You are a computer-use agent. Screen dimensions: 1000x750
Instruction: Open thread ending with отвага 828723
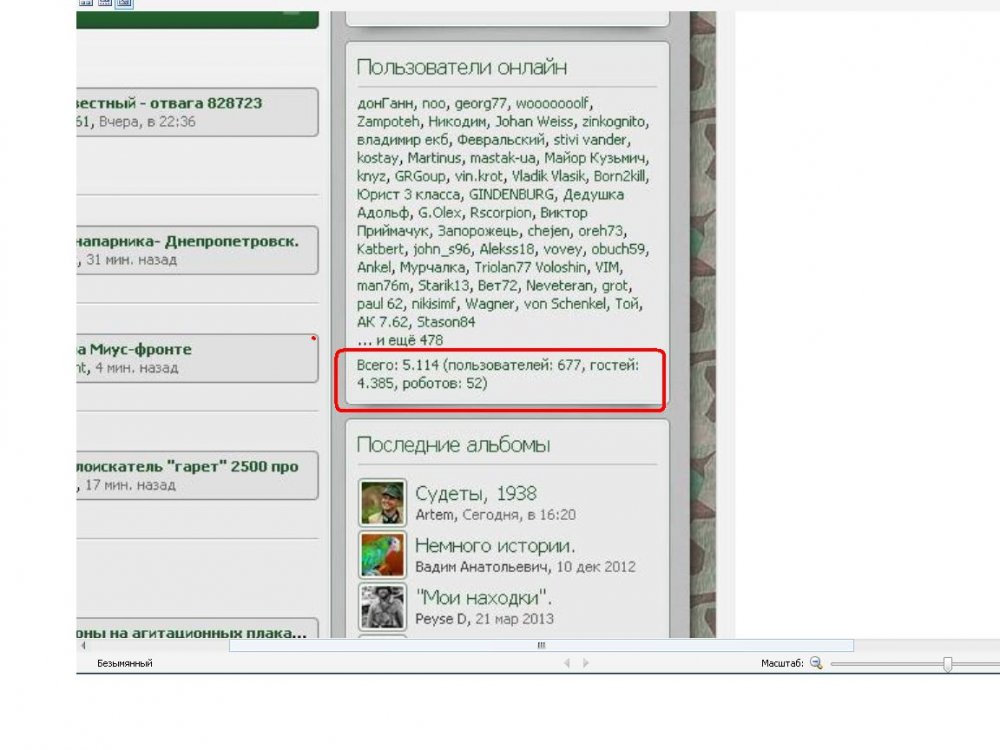point(169,103)
